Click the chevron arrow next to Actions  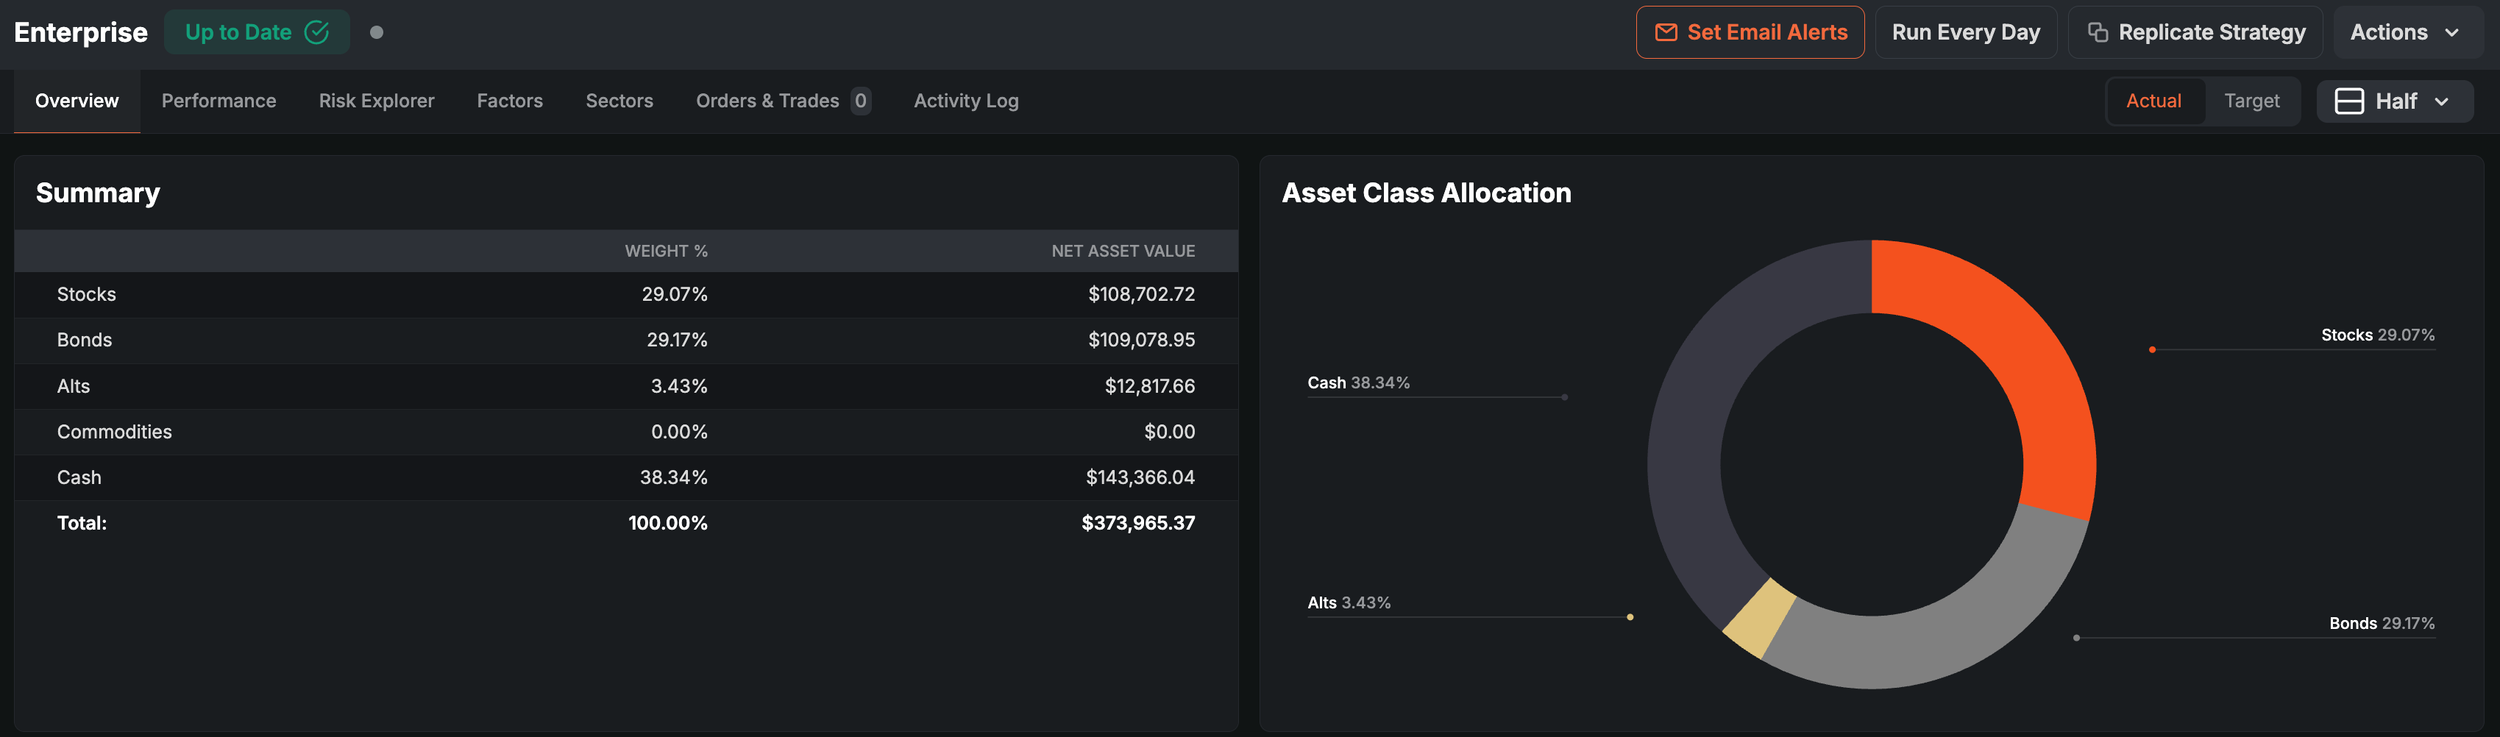tap(2452, 33)
